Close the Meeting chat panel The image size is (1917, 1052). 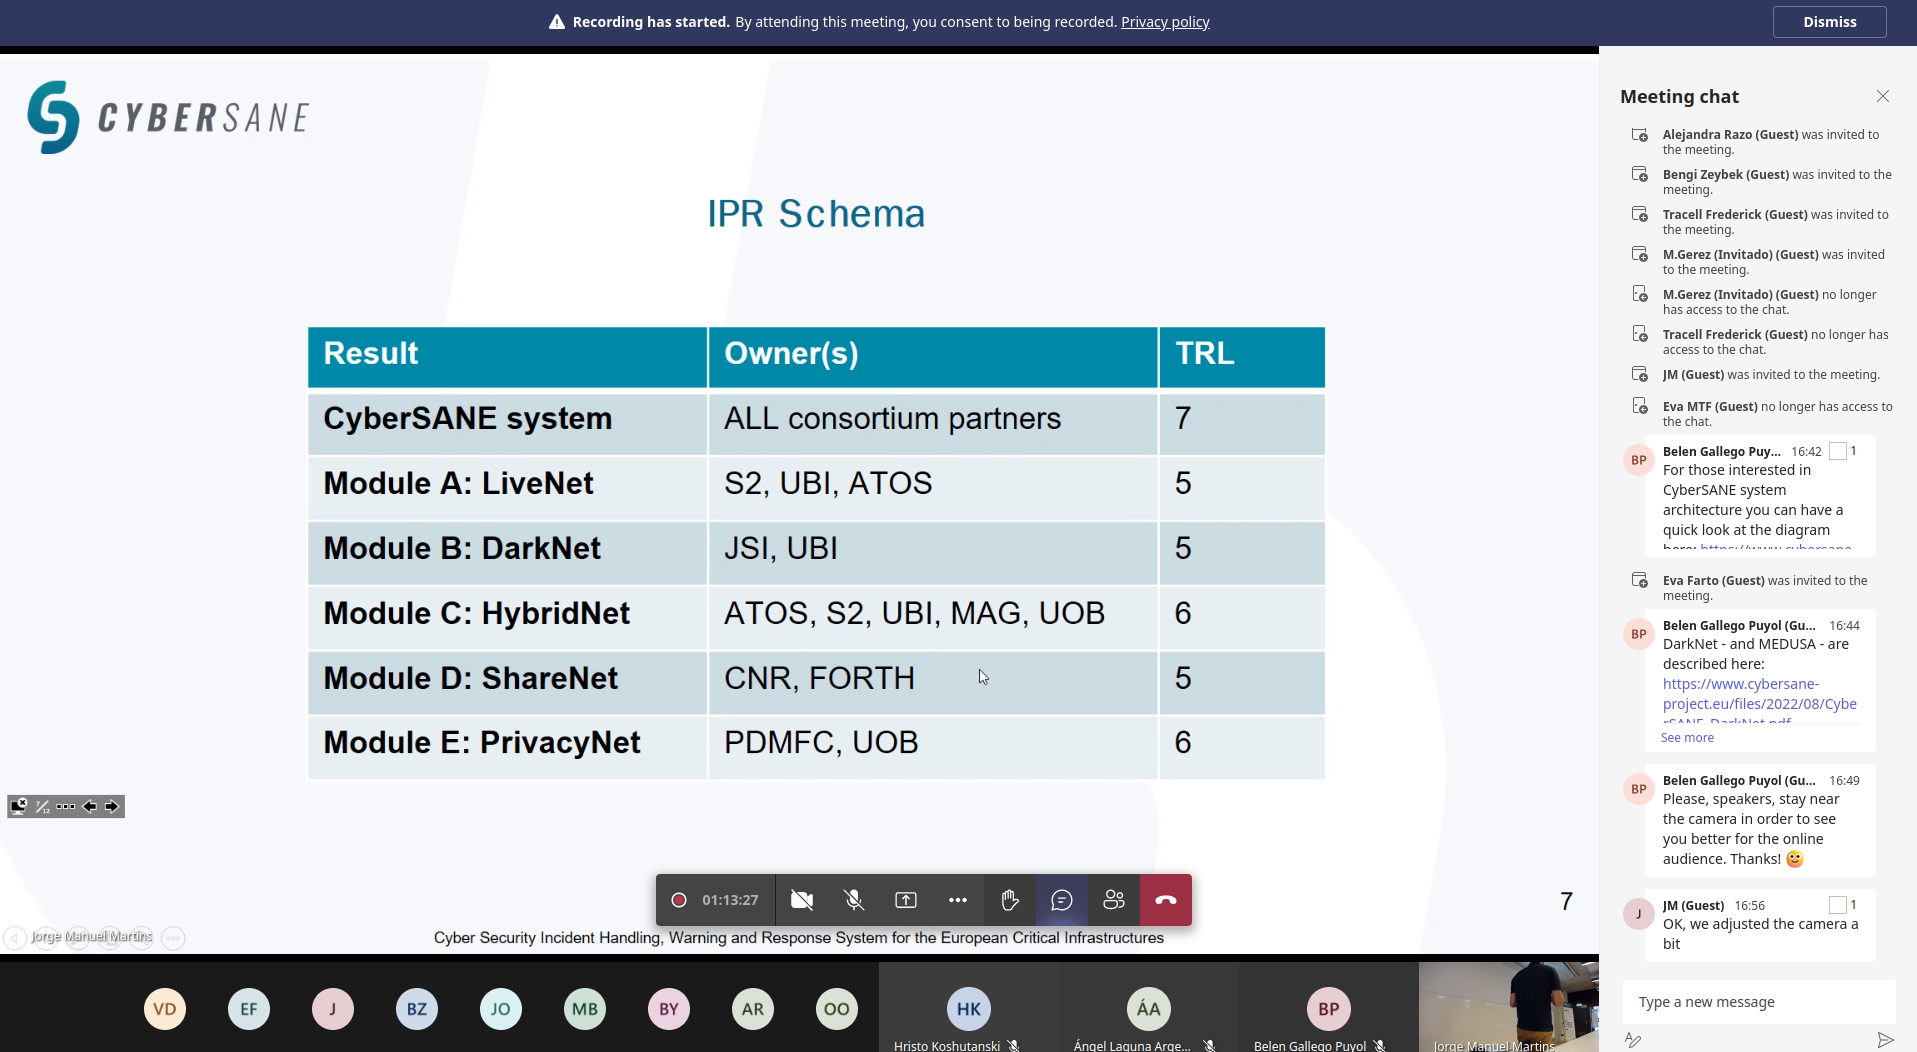(x=1883, y=96)
